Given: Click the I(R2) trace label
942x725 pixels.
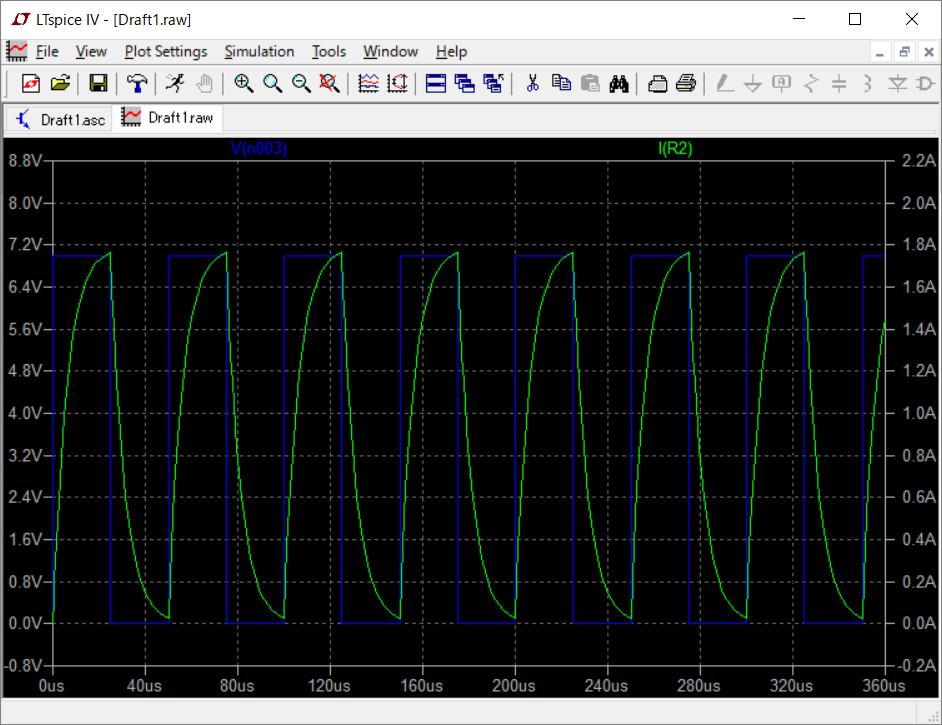Looking at the screenshot, I should 675,148.
